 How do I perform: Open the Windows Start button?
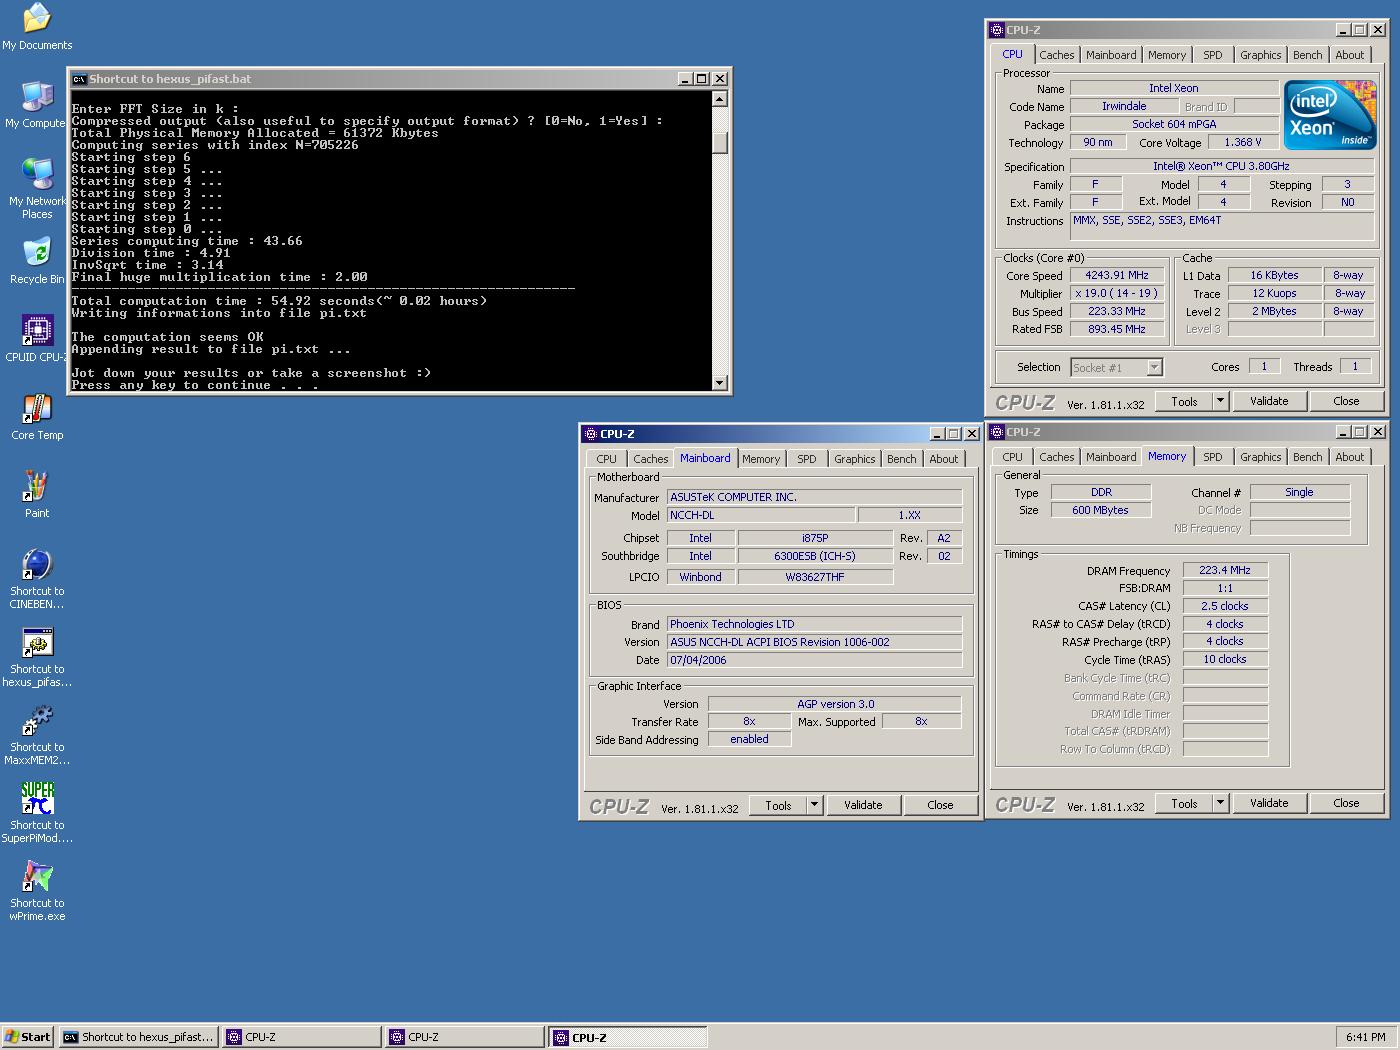pyautogui.click(x=27, y=1037)
